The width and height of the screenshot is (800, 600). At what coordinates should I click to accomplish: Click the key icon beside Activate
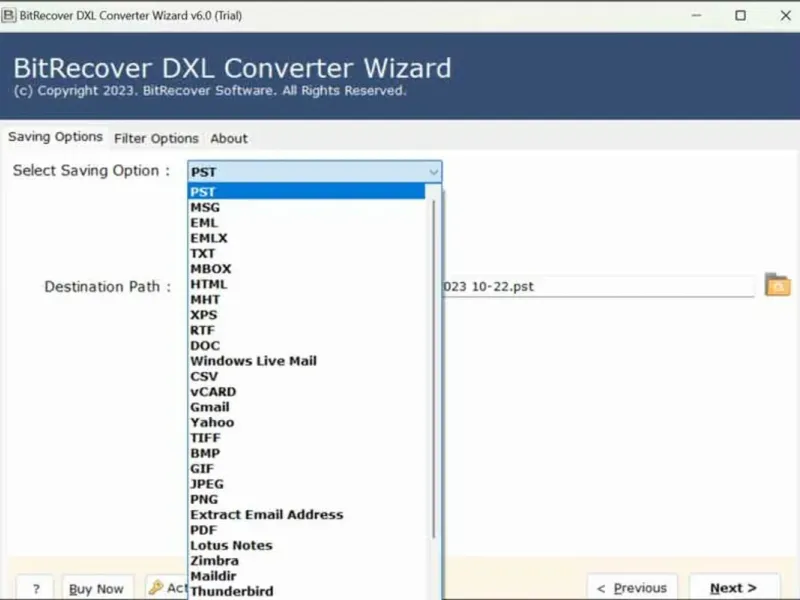156,588
